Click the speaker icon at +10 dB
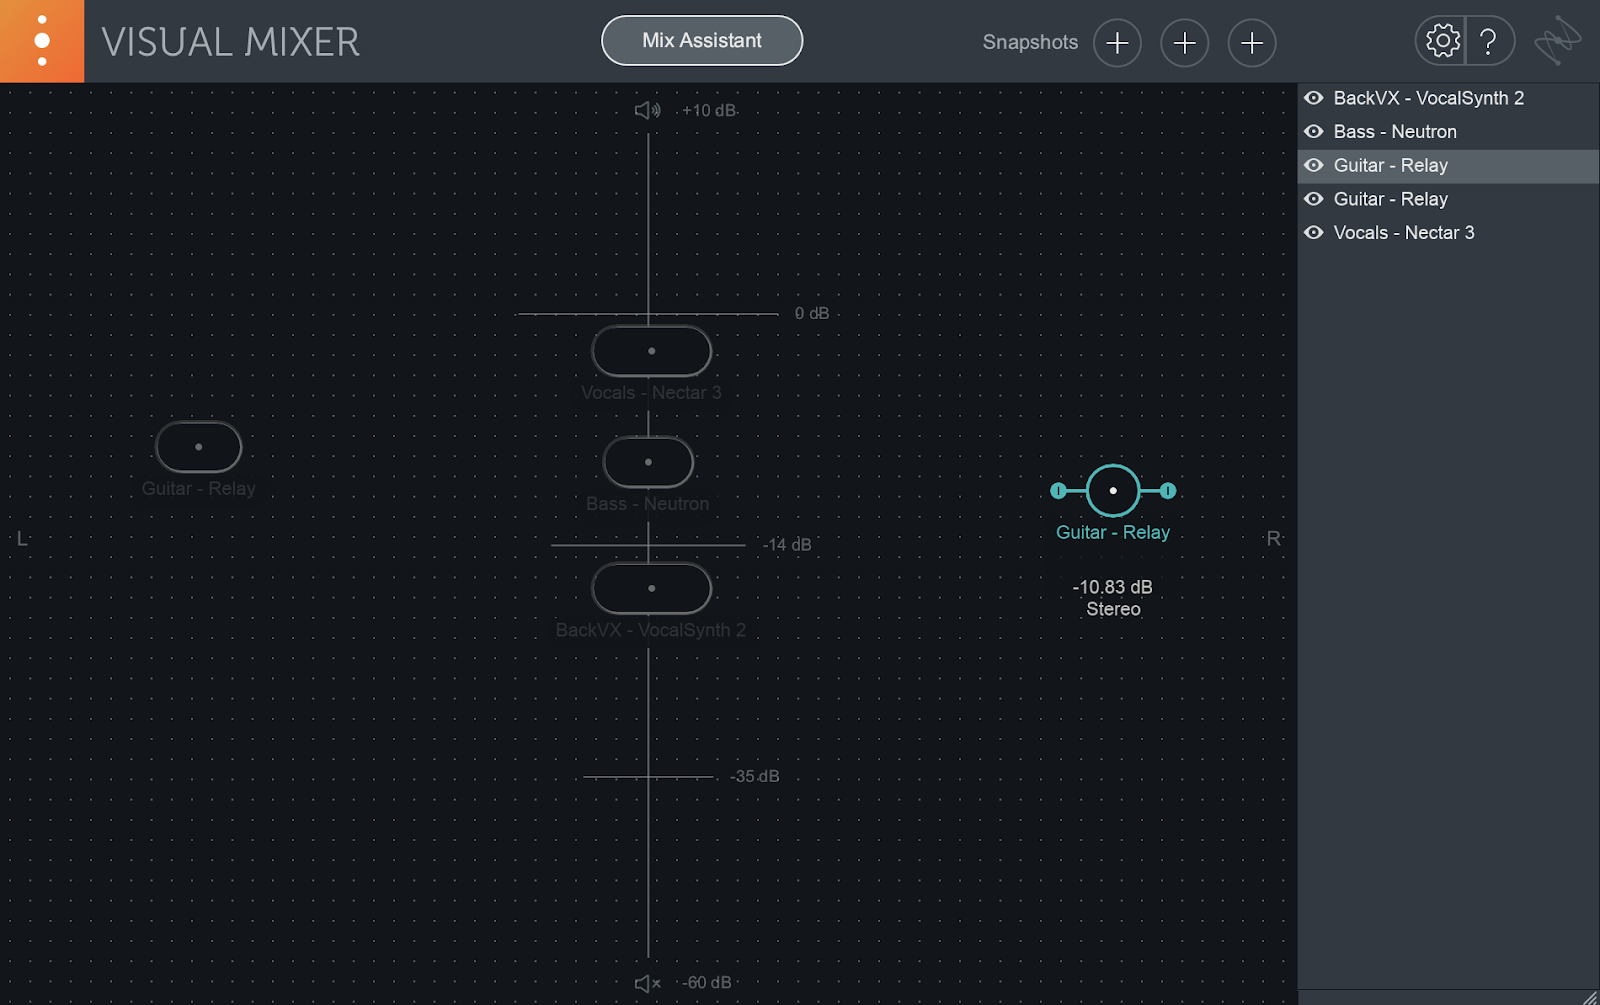The height and width of the screenshot is (1005, 1600). coord(648,110)
